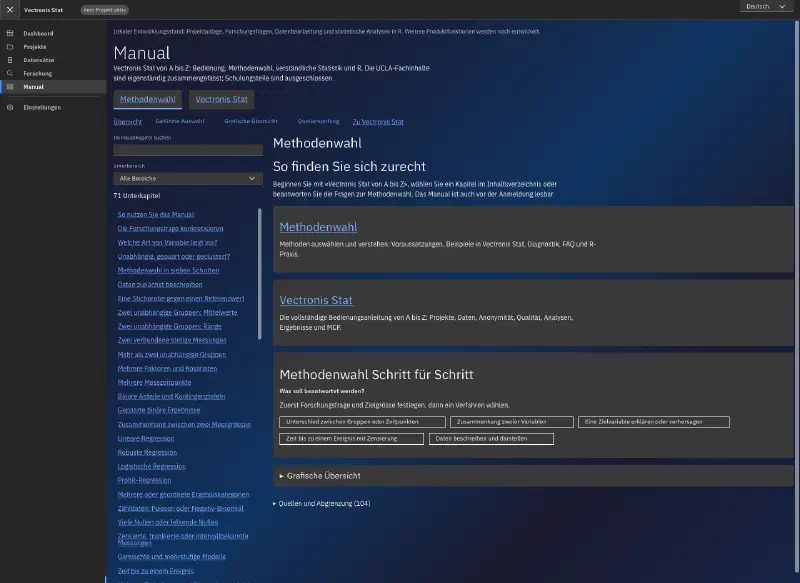Click the Datensätze database icon
The height and width of the screenshot is (583, 800).
(10, 60)
